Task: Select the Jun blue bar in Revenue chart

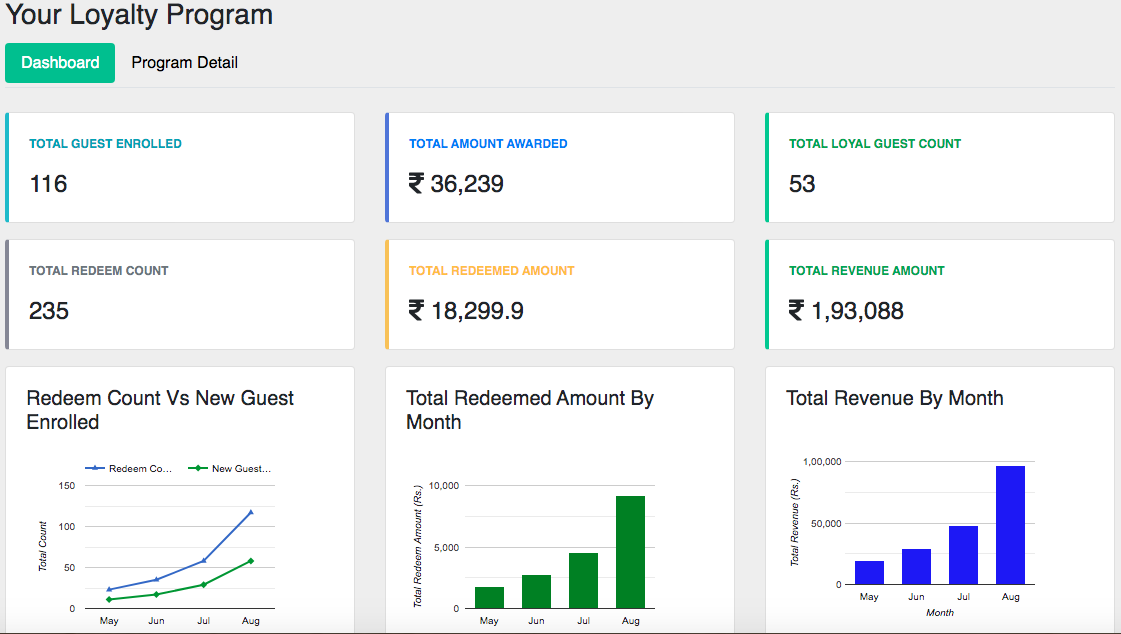Action: point(916,566)
